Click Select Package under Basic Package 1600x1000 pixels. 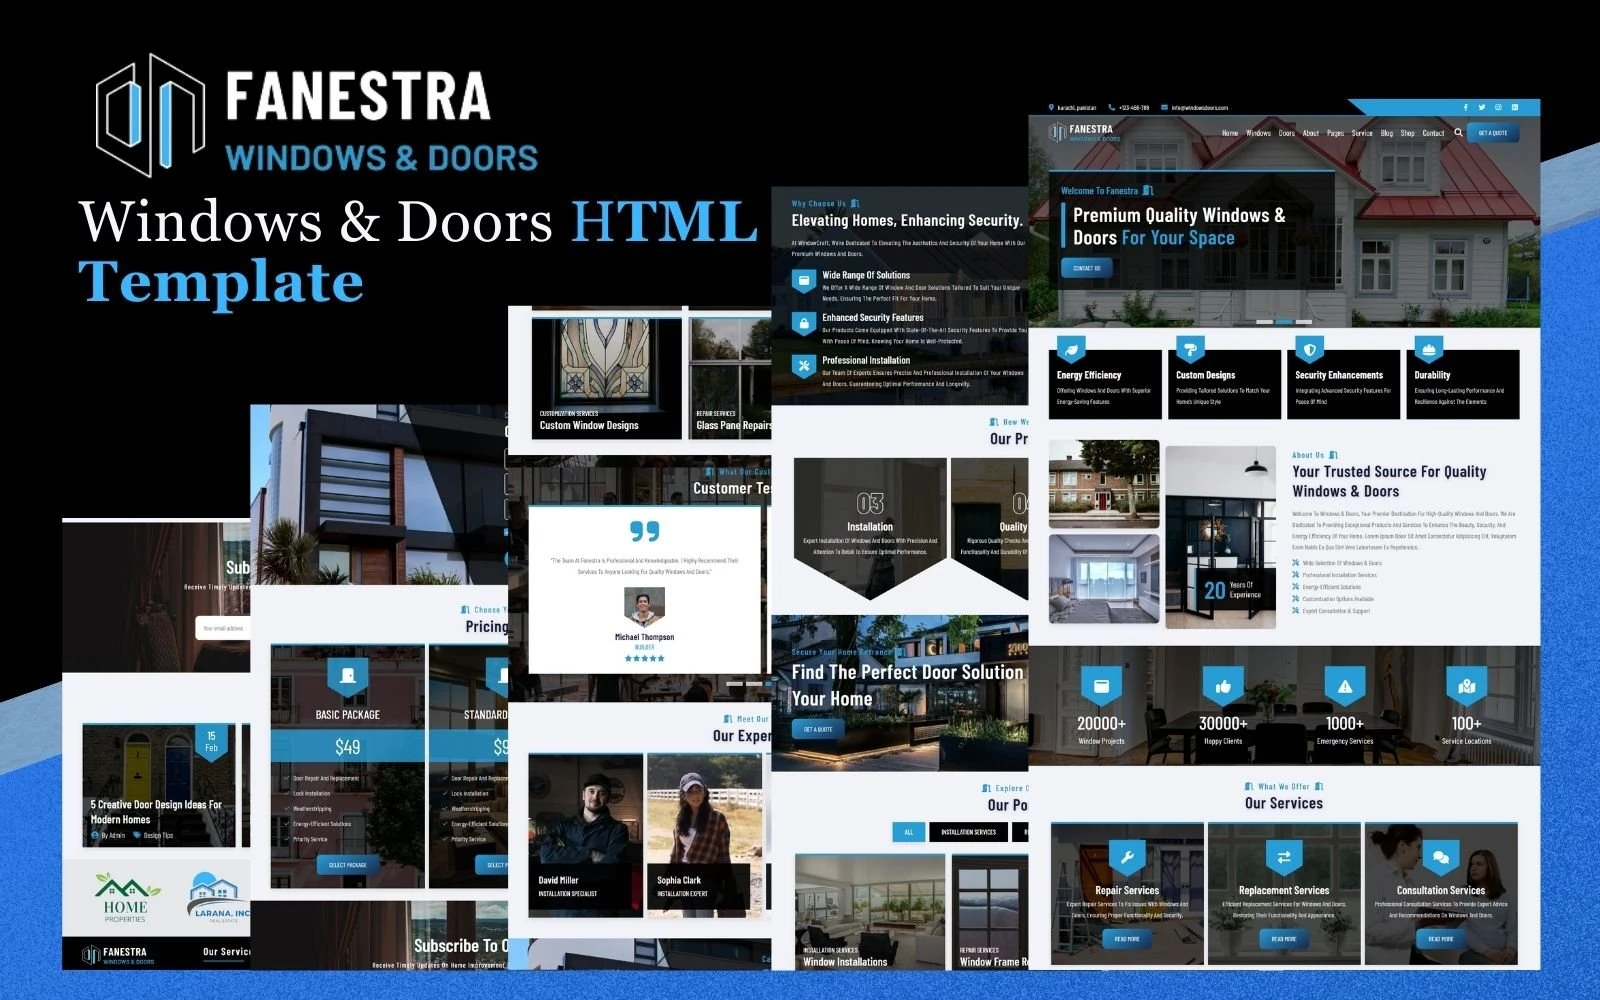348,865
